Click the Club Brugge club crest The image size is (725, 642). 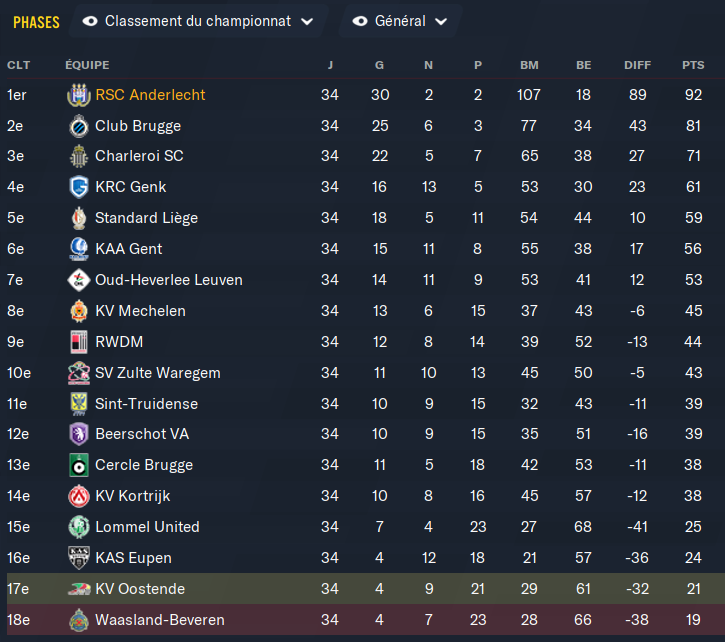pos(77,126)
